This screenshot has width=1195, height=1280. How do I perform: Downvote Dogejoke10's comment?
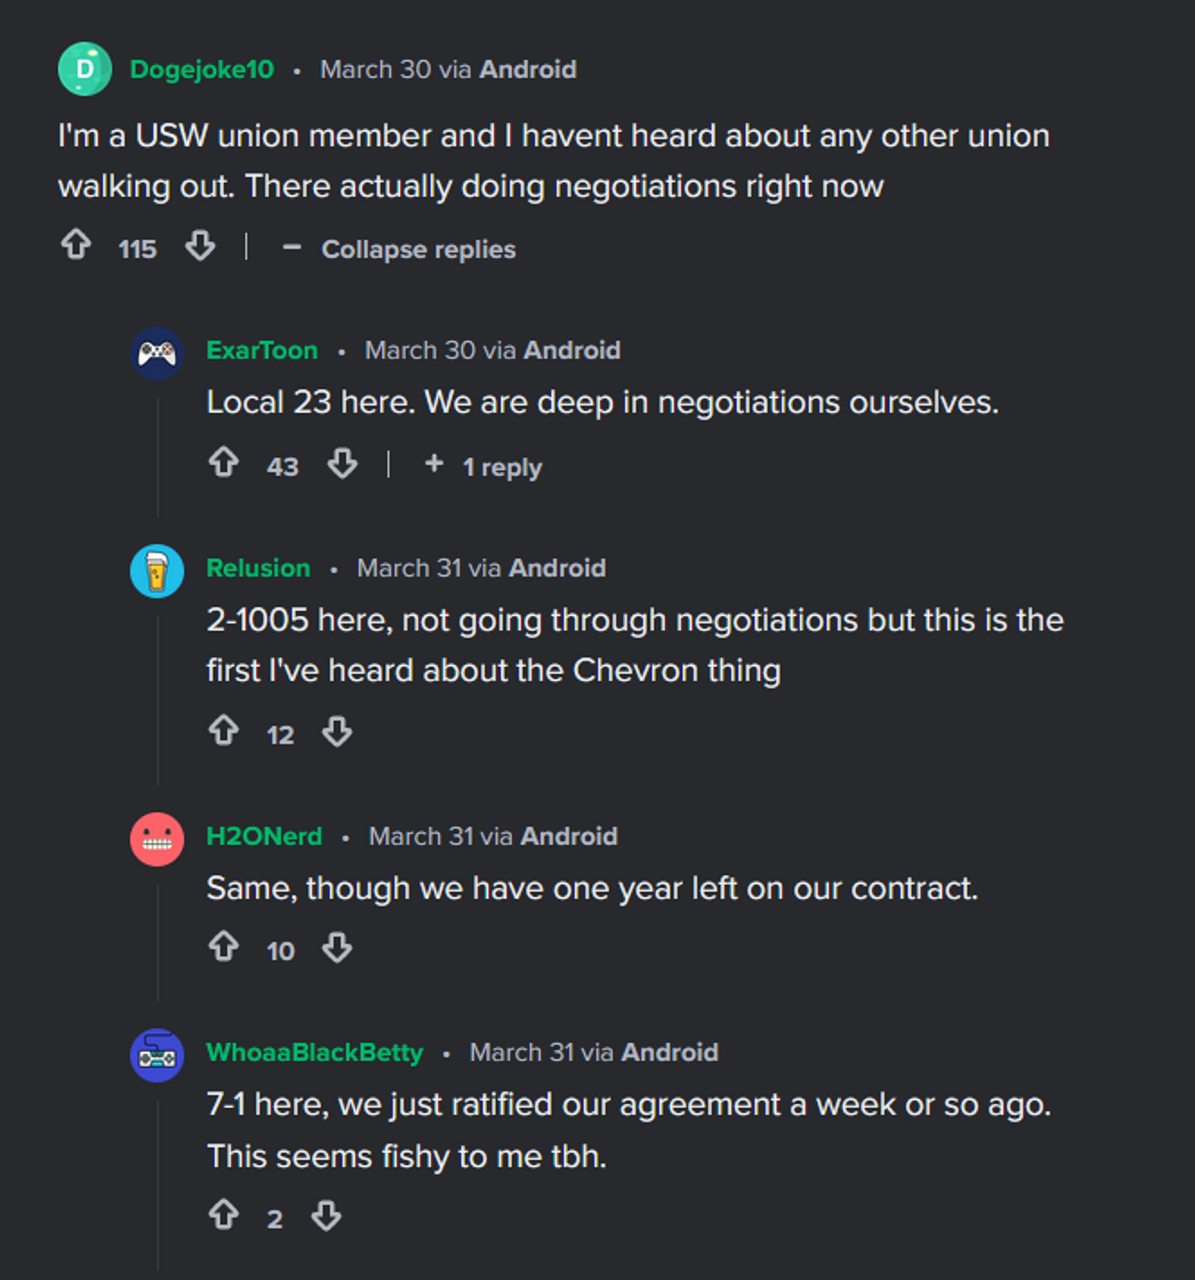coord(200,246)
